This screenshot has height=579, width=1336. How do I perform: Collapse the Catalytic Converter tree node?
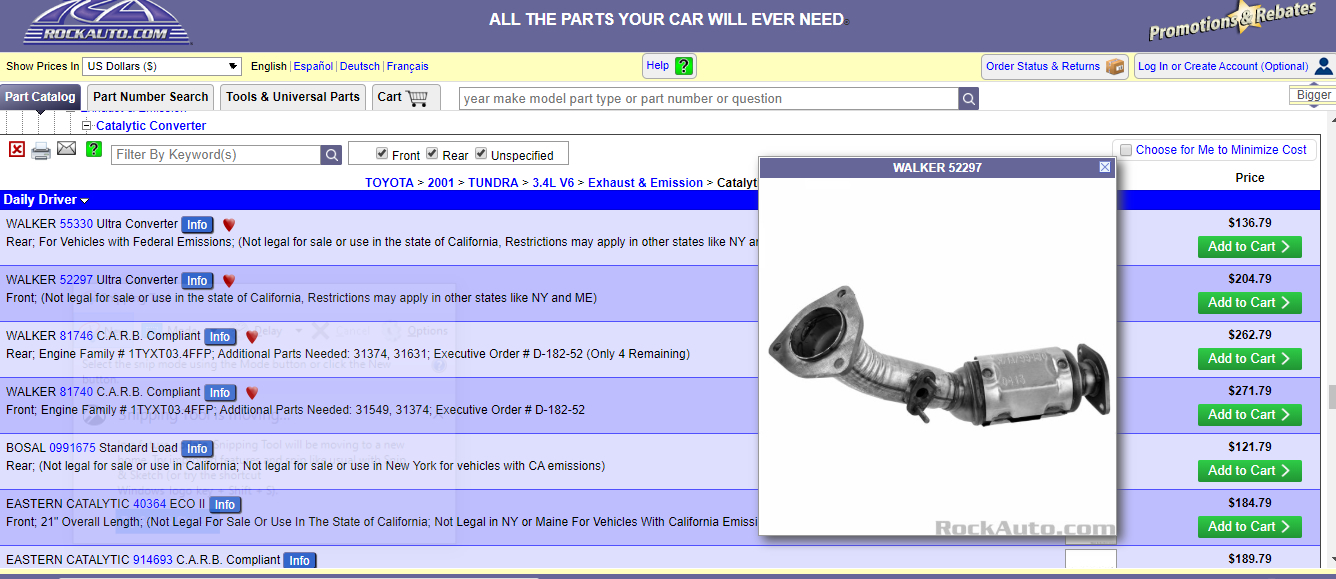tap(86, 126)
